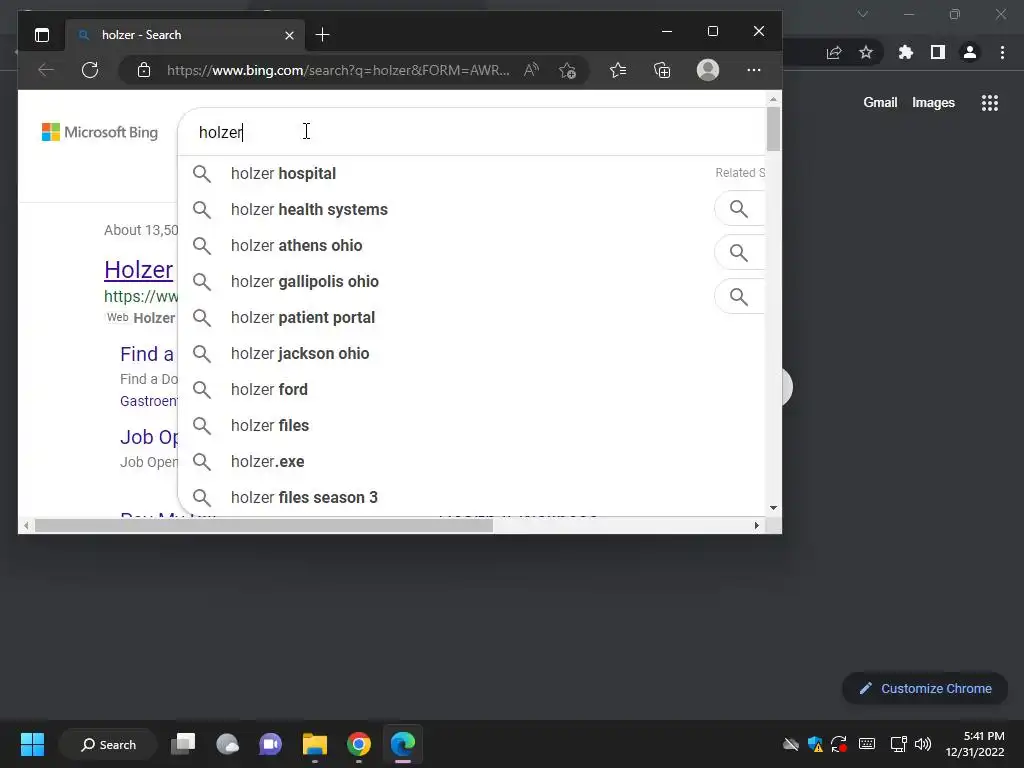1024x768 pixels.
Task: Click Chrome share page icon
Action: tap(834, 52)
